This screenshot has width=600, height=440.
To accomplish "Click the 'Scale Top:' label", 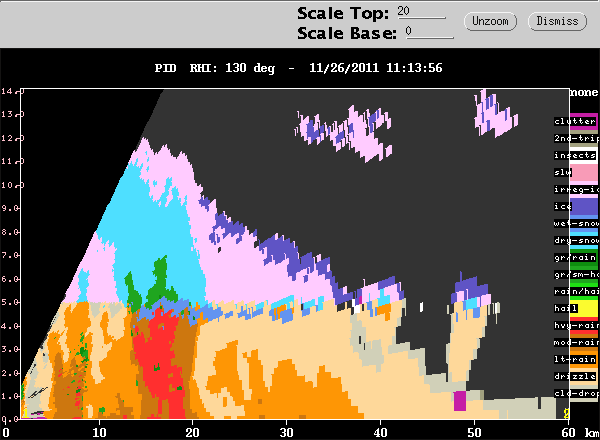I will pos(343,13).
